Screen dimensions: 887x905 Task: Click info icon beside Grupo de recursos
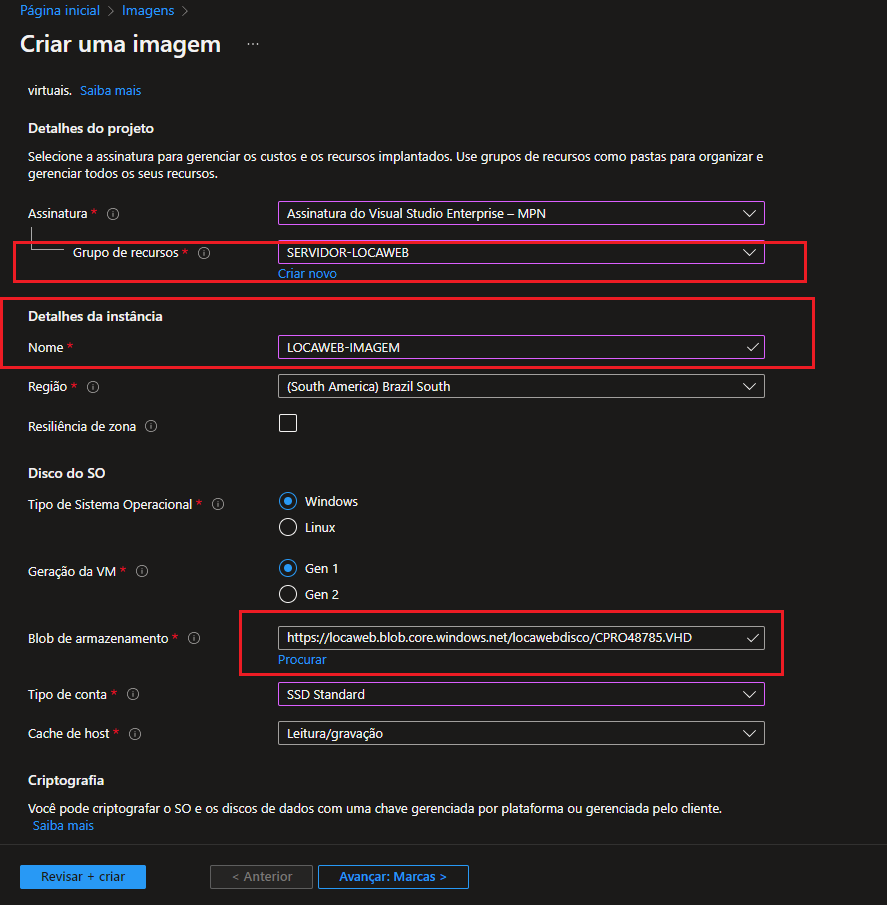click(204, 254)
